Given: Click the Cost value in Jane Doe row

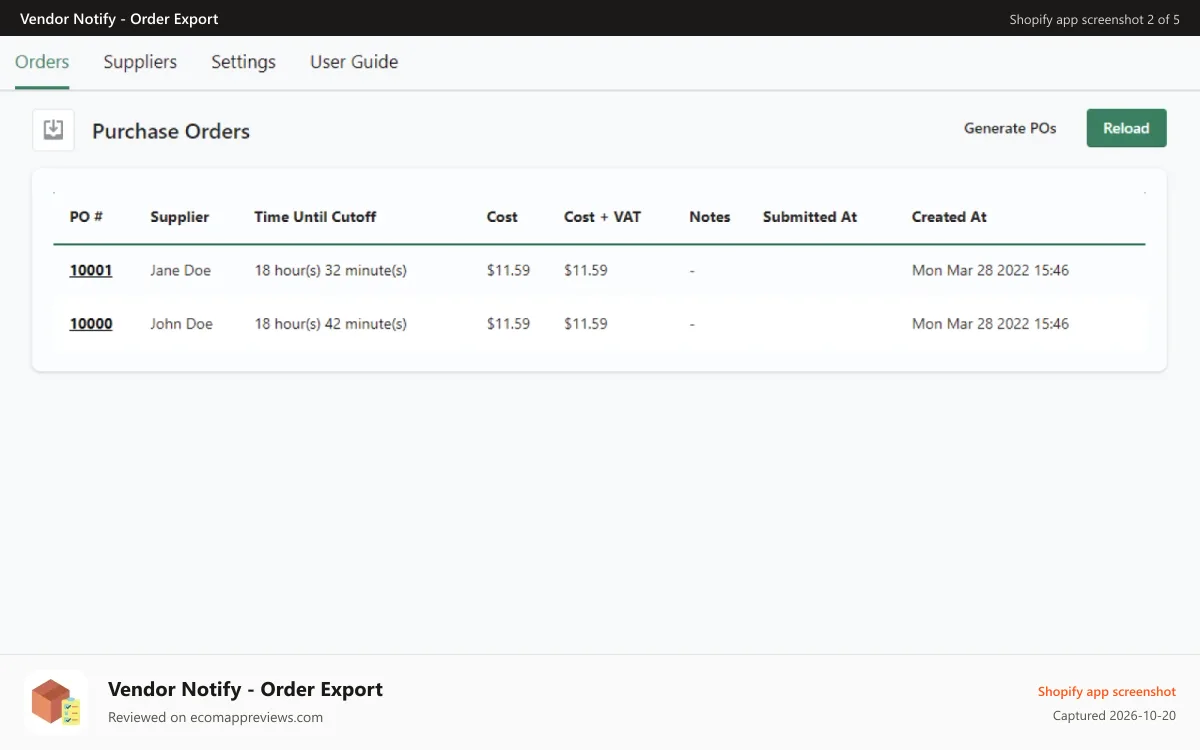Looking at the screenshot, I should (x=508, y=270).
